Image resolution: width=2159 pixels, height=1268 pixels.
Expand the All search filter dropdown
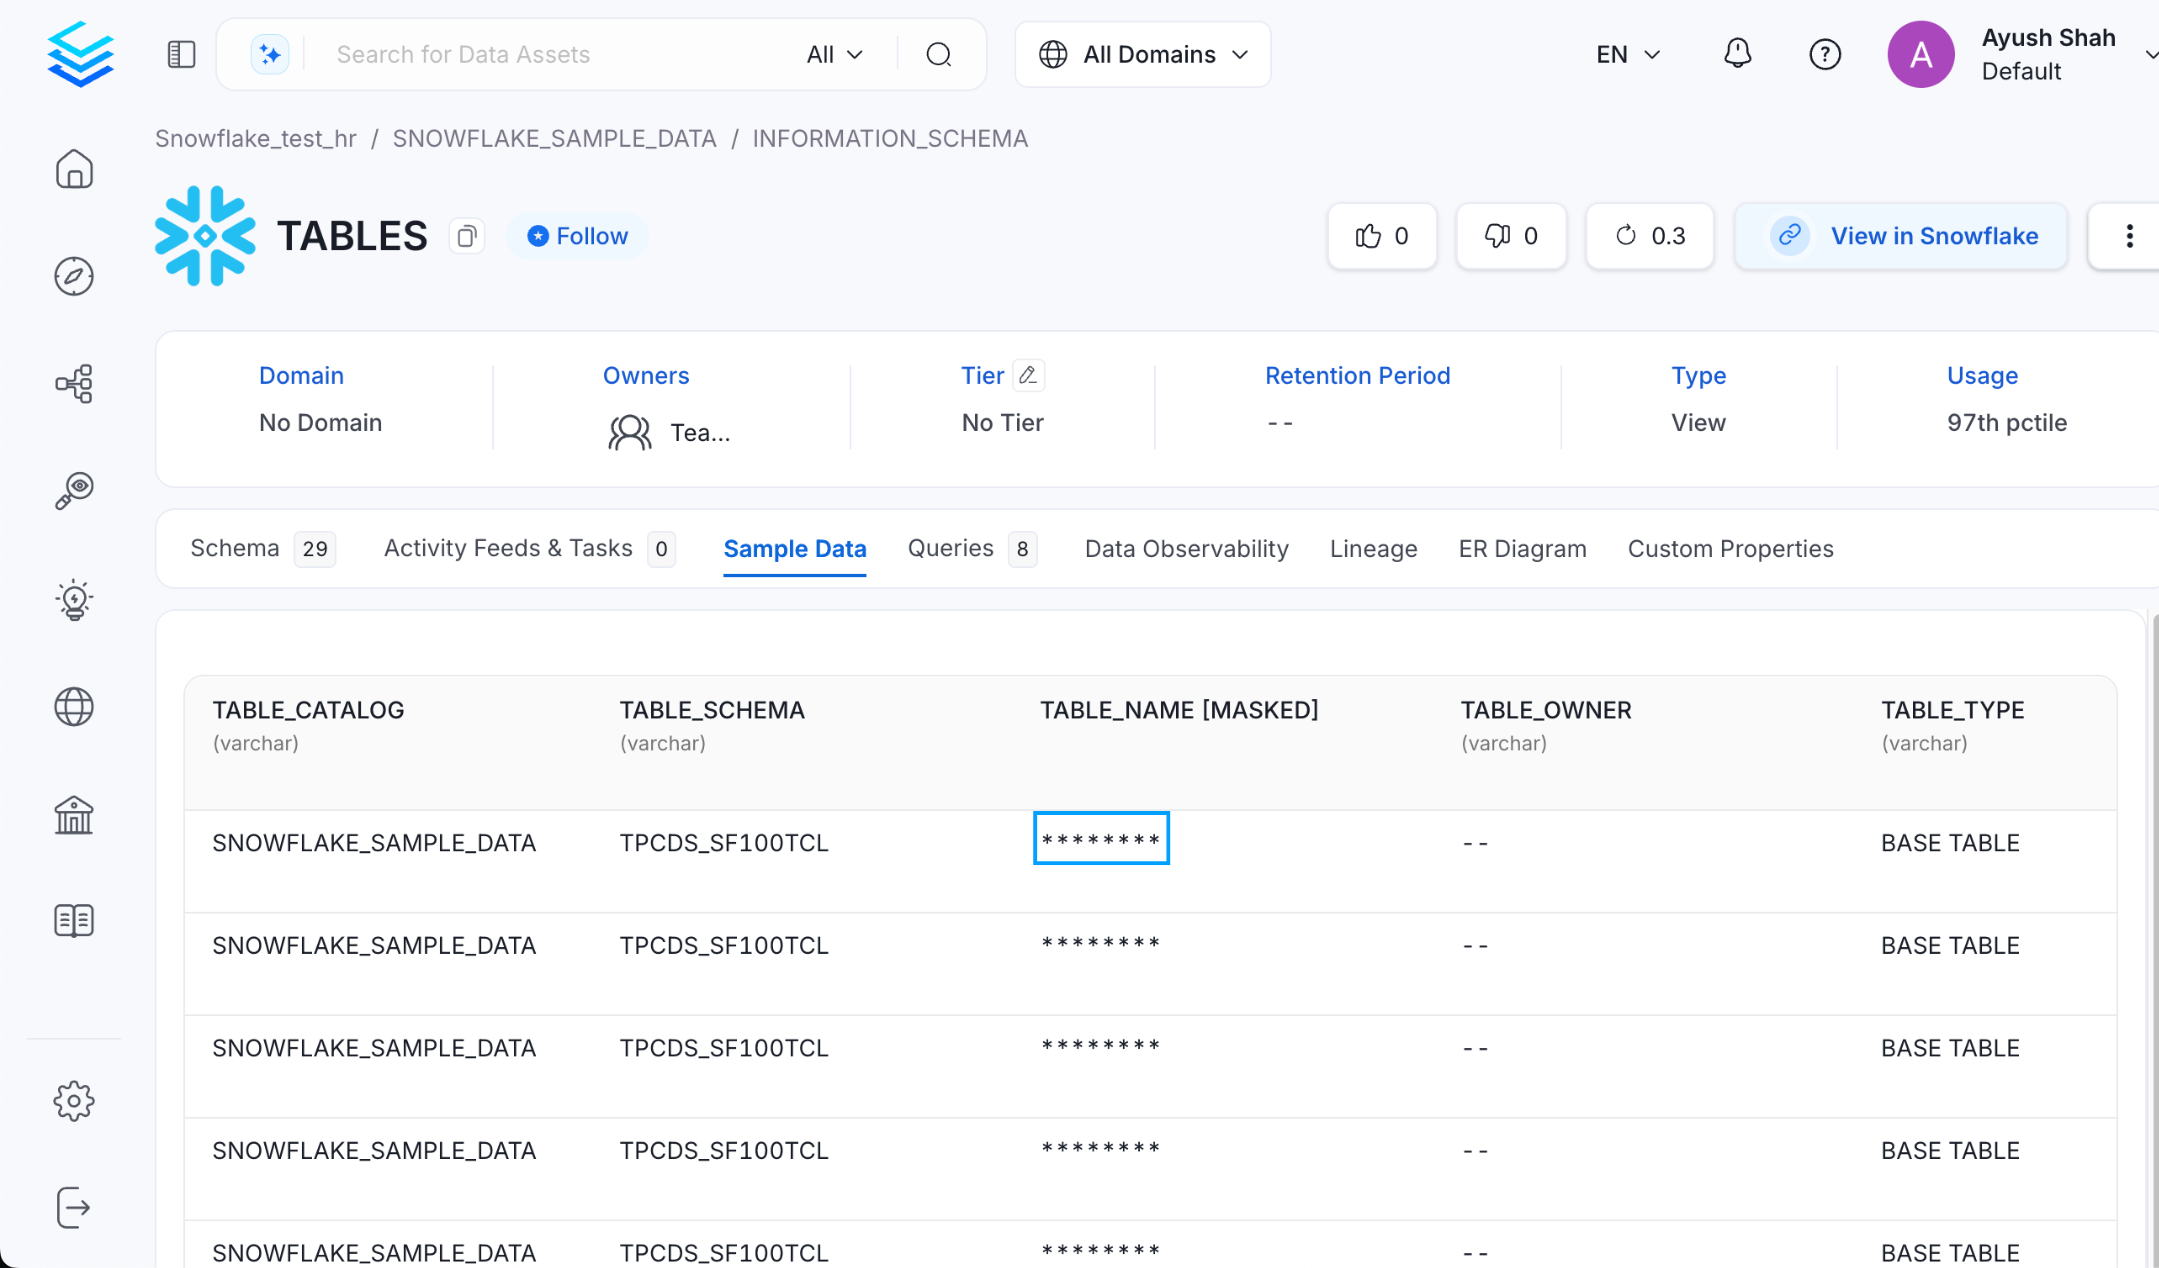click(x=834, y=54)
